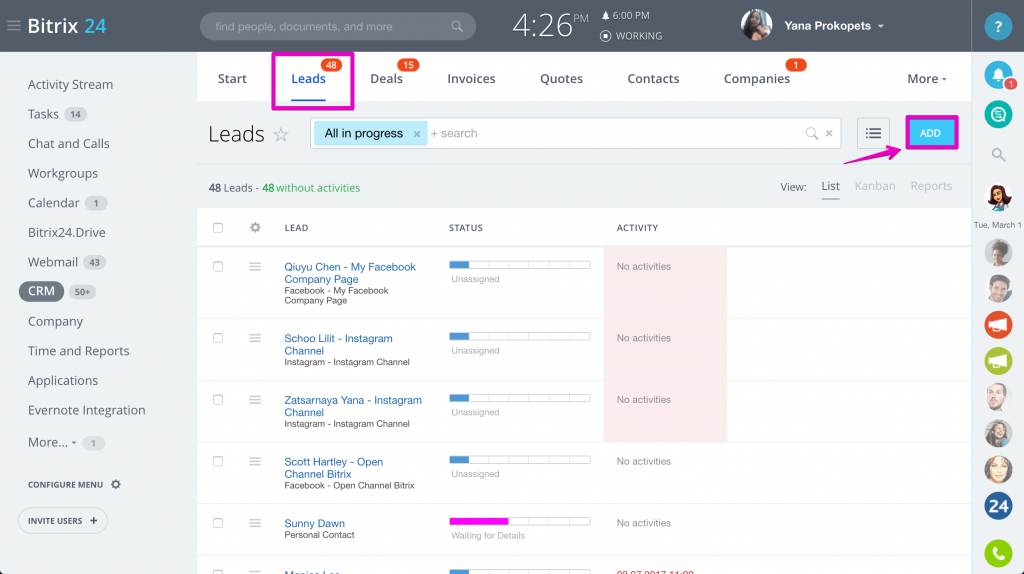Open Webmail in left sidebar

click(52, 262)
